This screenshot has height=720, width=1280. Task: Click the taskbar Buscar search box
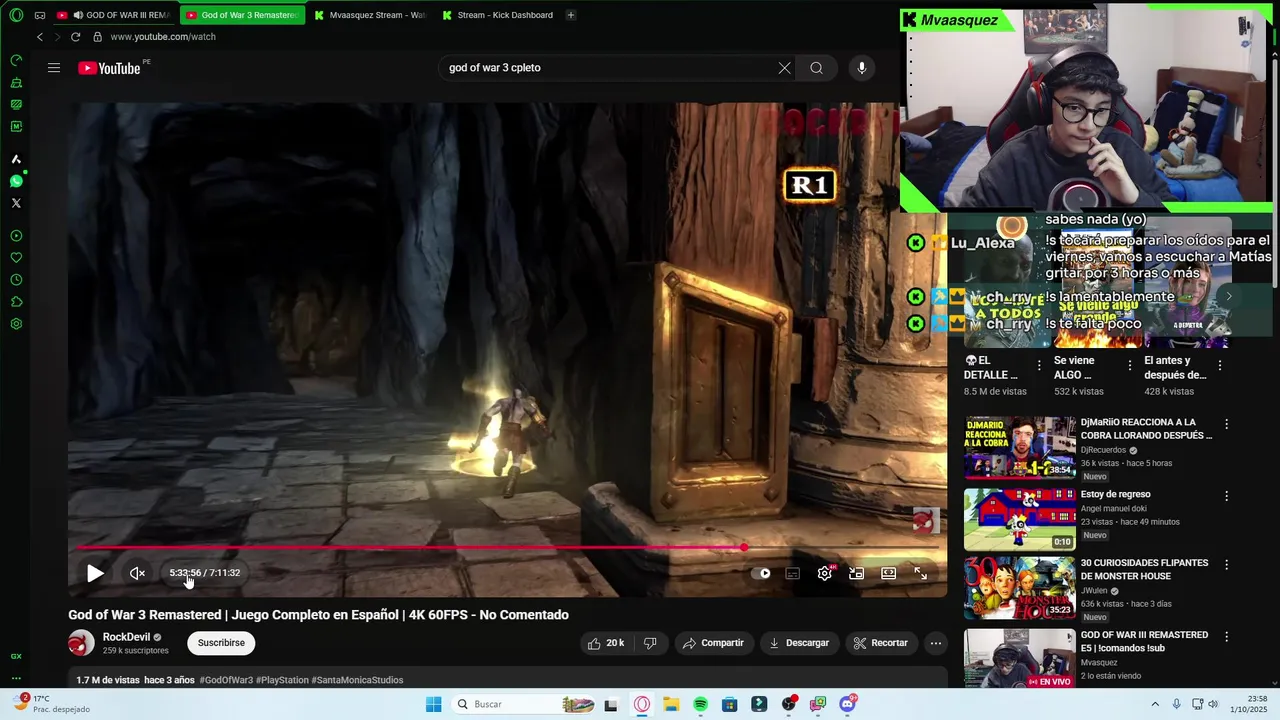(523, 704)
